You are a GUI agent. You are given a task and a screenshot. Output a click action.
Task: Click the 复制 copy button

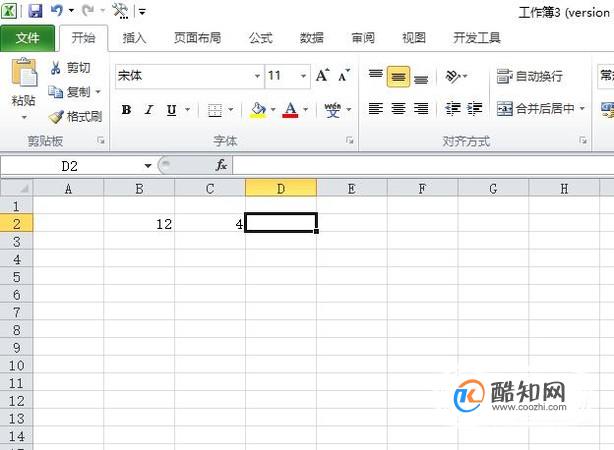tap(70, 92)
